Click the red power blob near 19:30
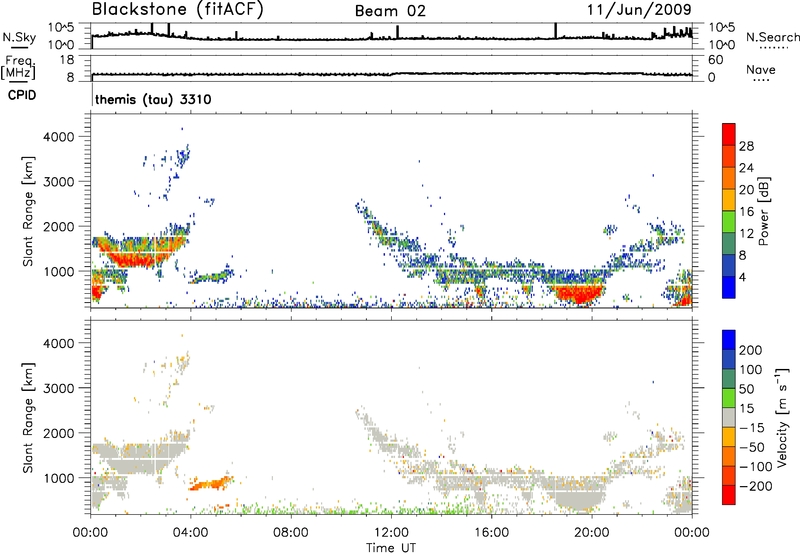Screen dimensions: 800x554 578,294
